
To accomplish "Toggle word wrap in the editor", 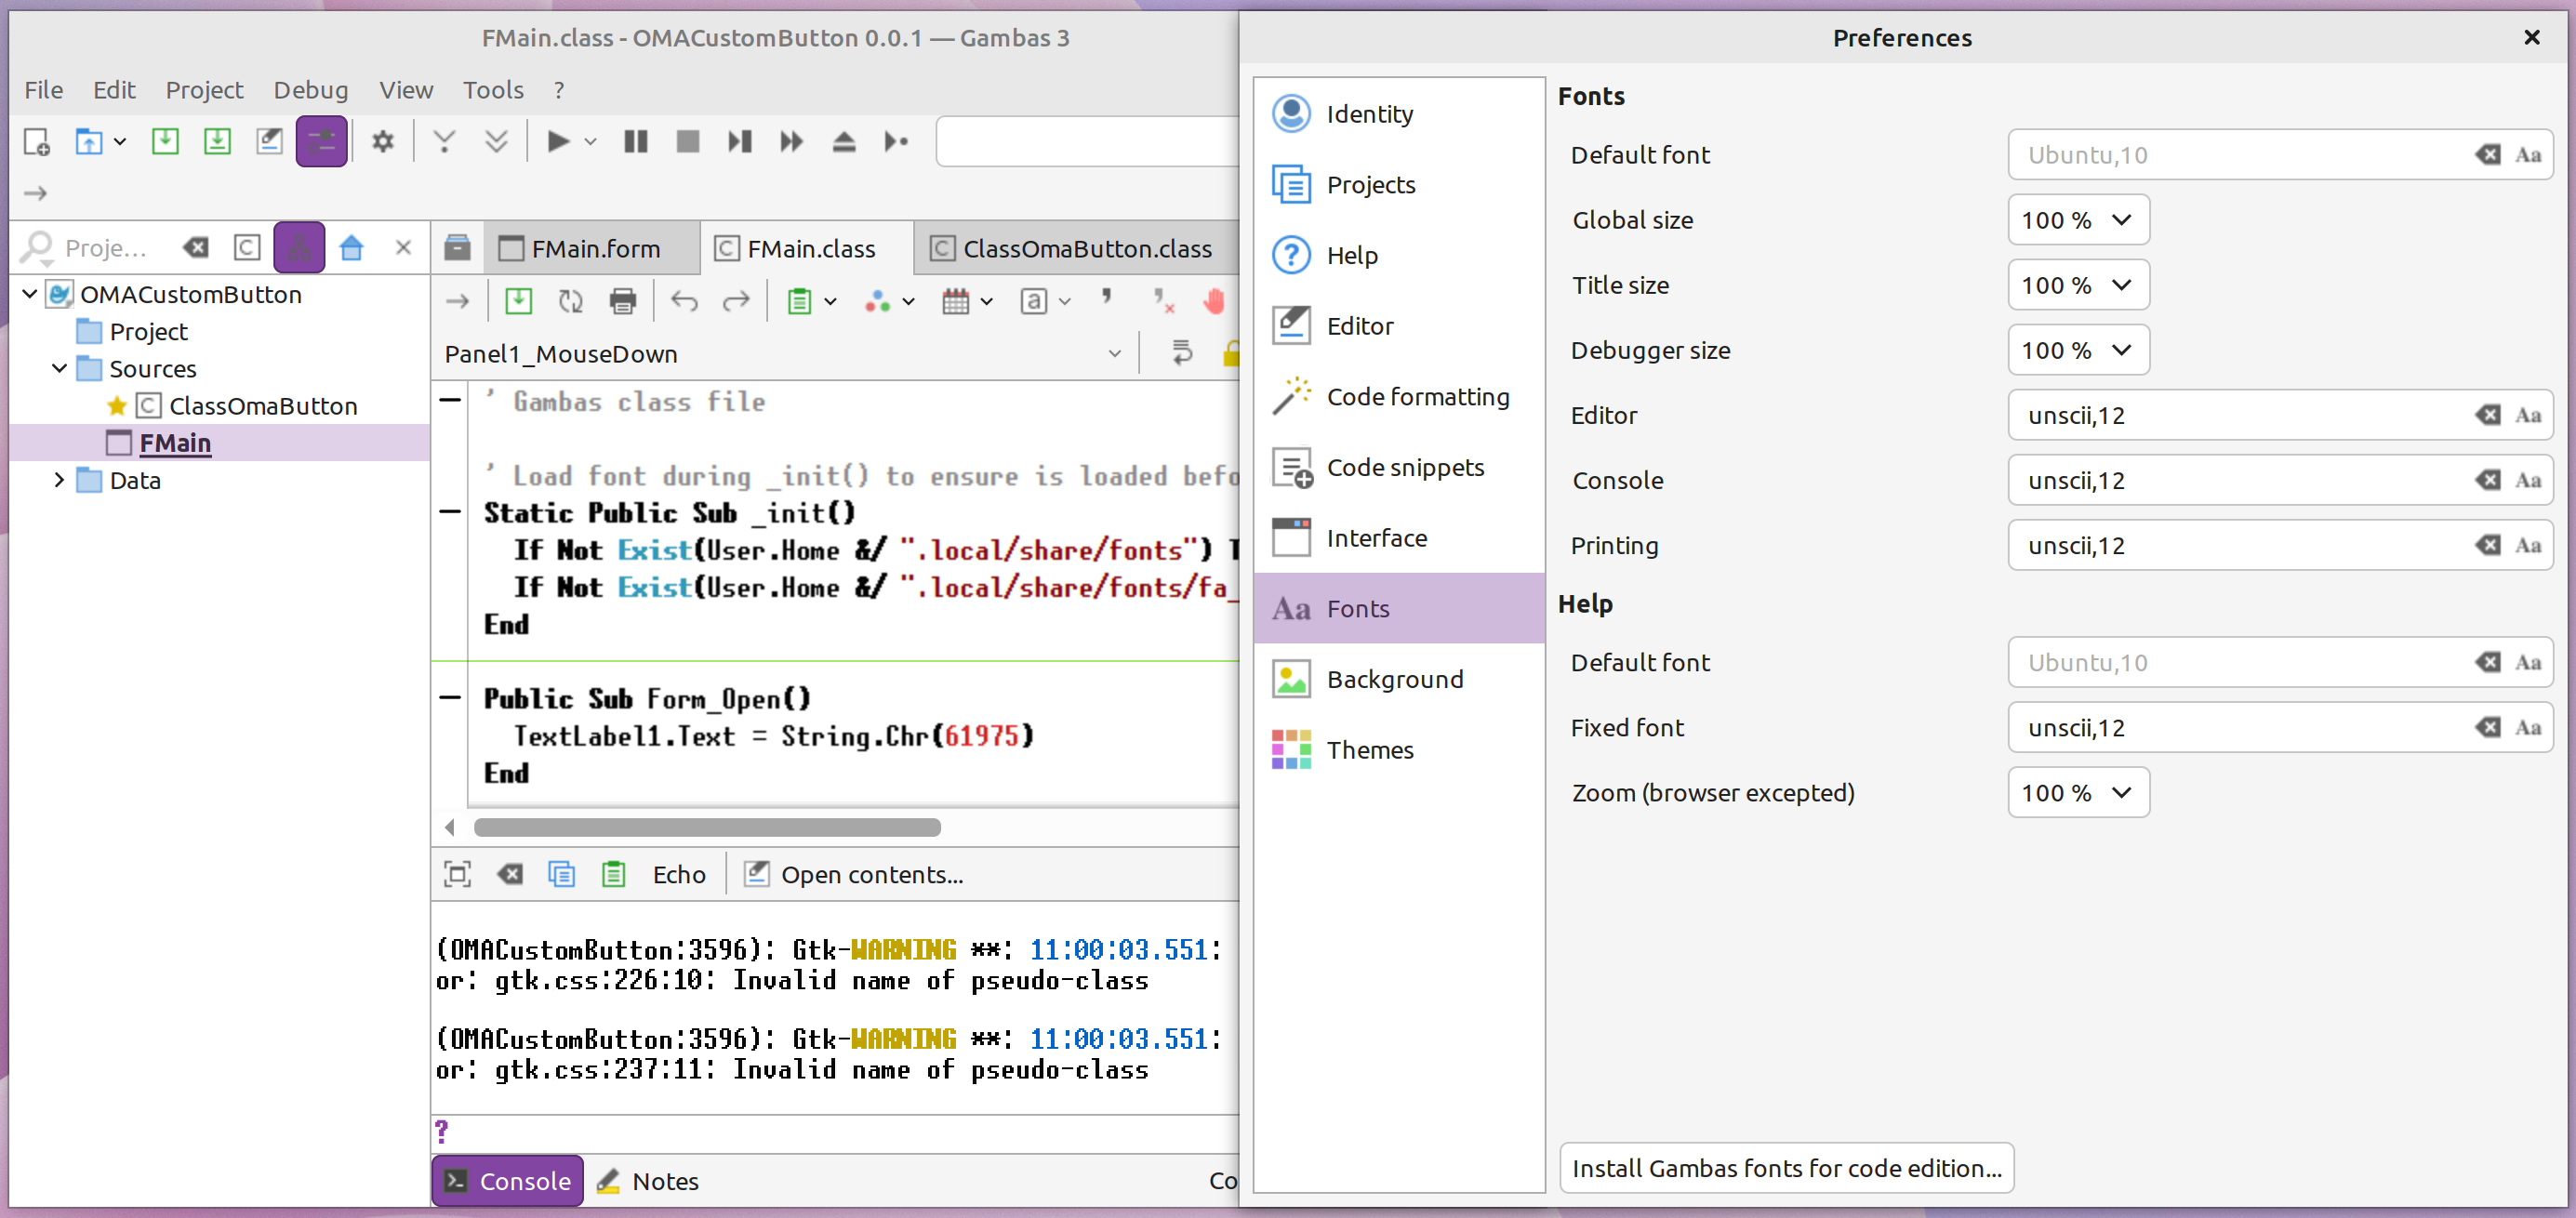I will (x=1181, y=353).
